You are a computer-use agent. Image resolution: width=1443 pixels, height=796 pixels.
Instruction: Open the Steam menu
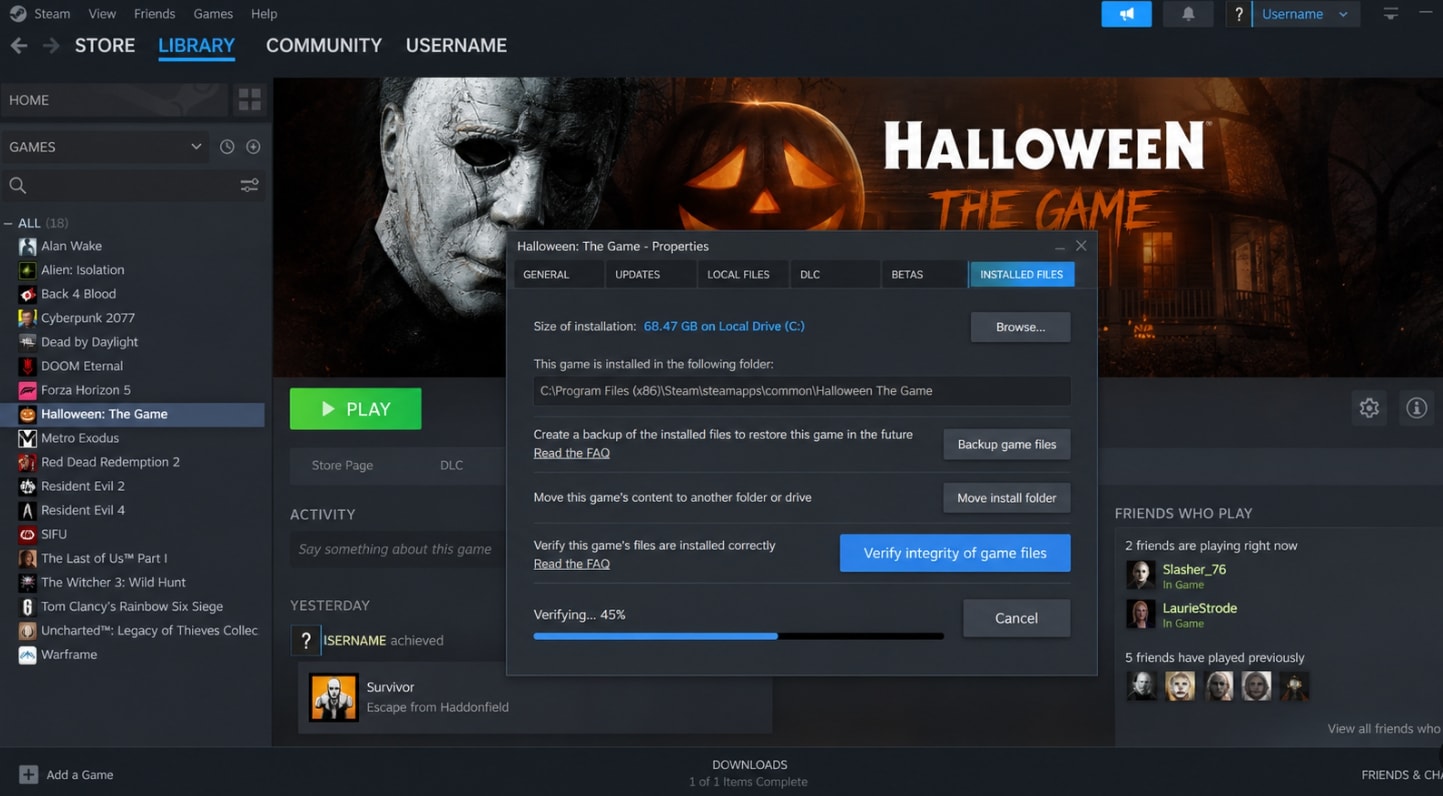click(x=52, y=14)
